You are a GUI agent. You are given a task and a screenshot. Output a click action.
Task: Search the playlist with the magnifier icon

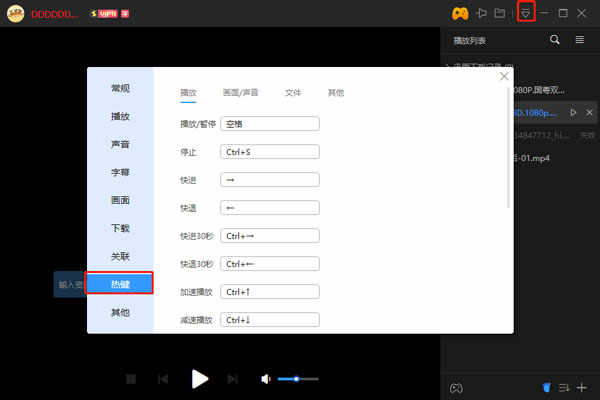(x=554, y=39)
